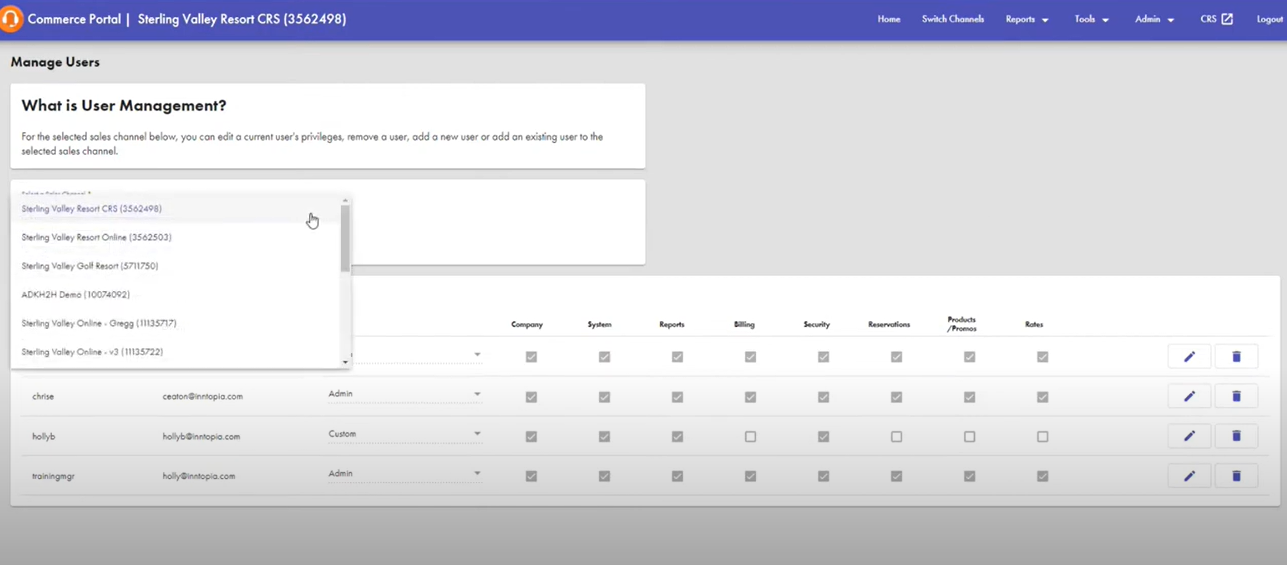Edit user hollyb with pencil icon
Screen dimensions: 1287x565
point(1189,436)
